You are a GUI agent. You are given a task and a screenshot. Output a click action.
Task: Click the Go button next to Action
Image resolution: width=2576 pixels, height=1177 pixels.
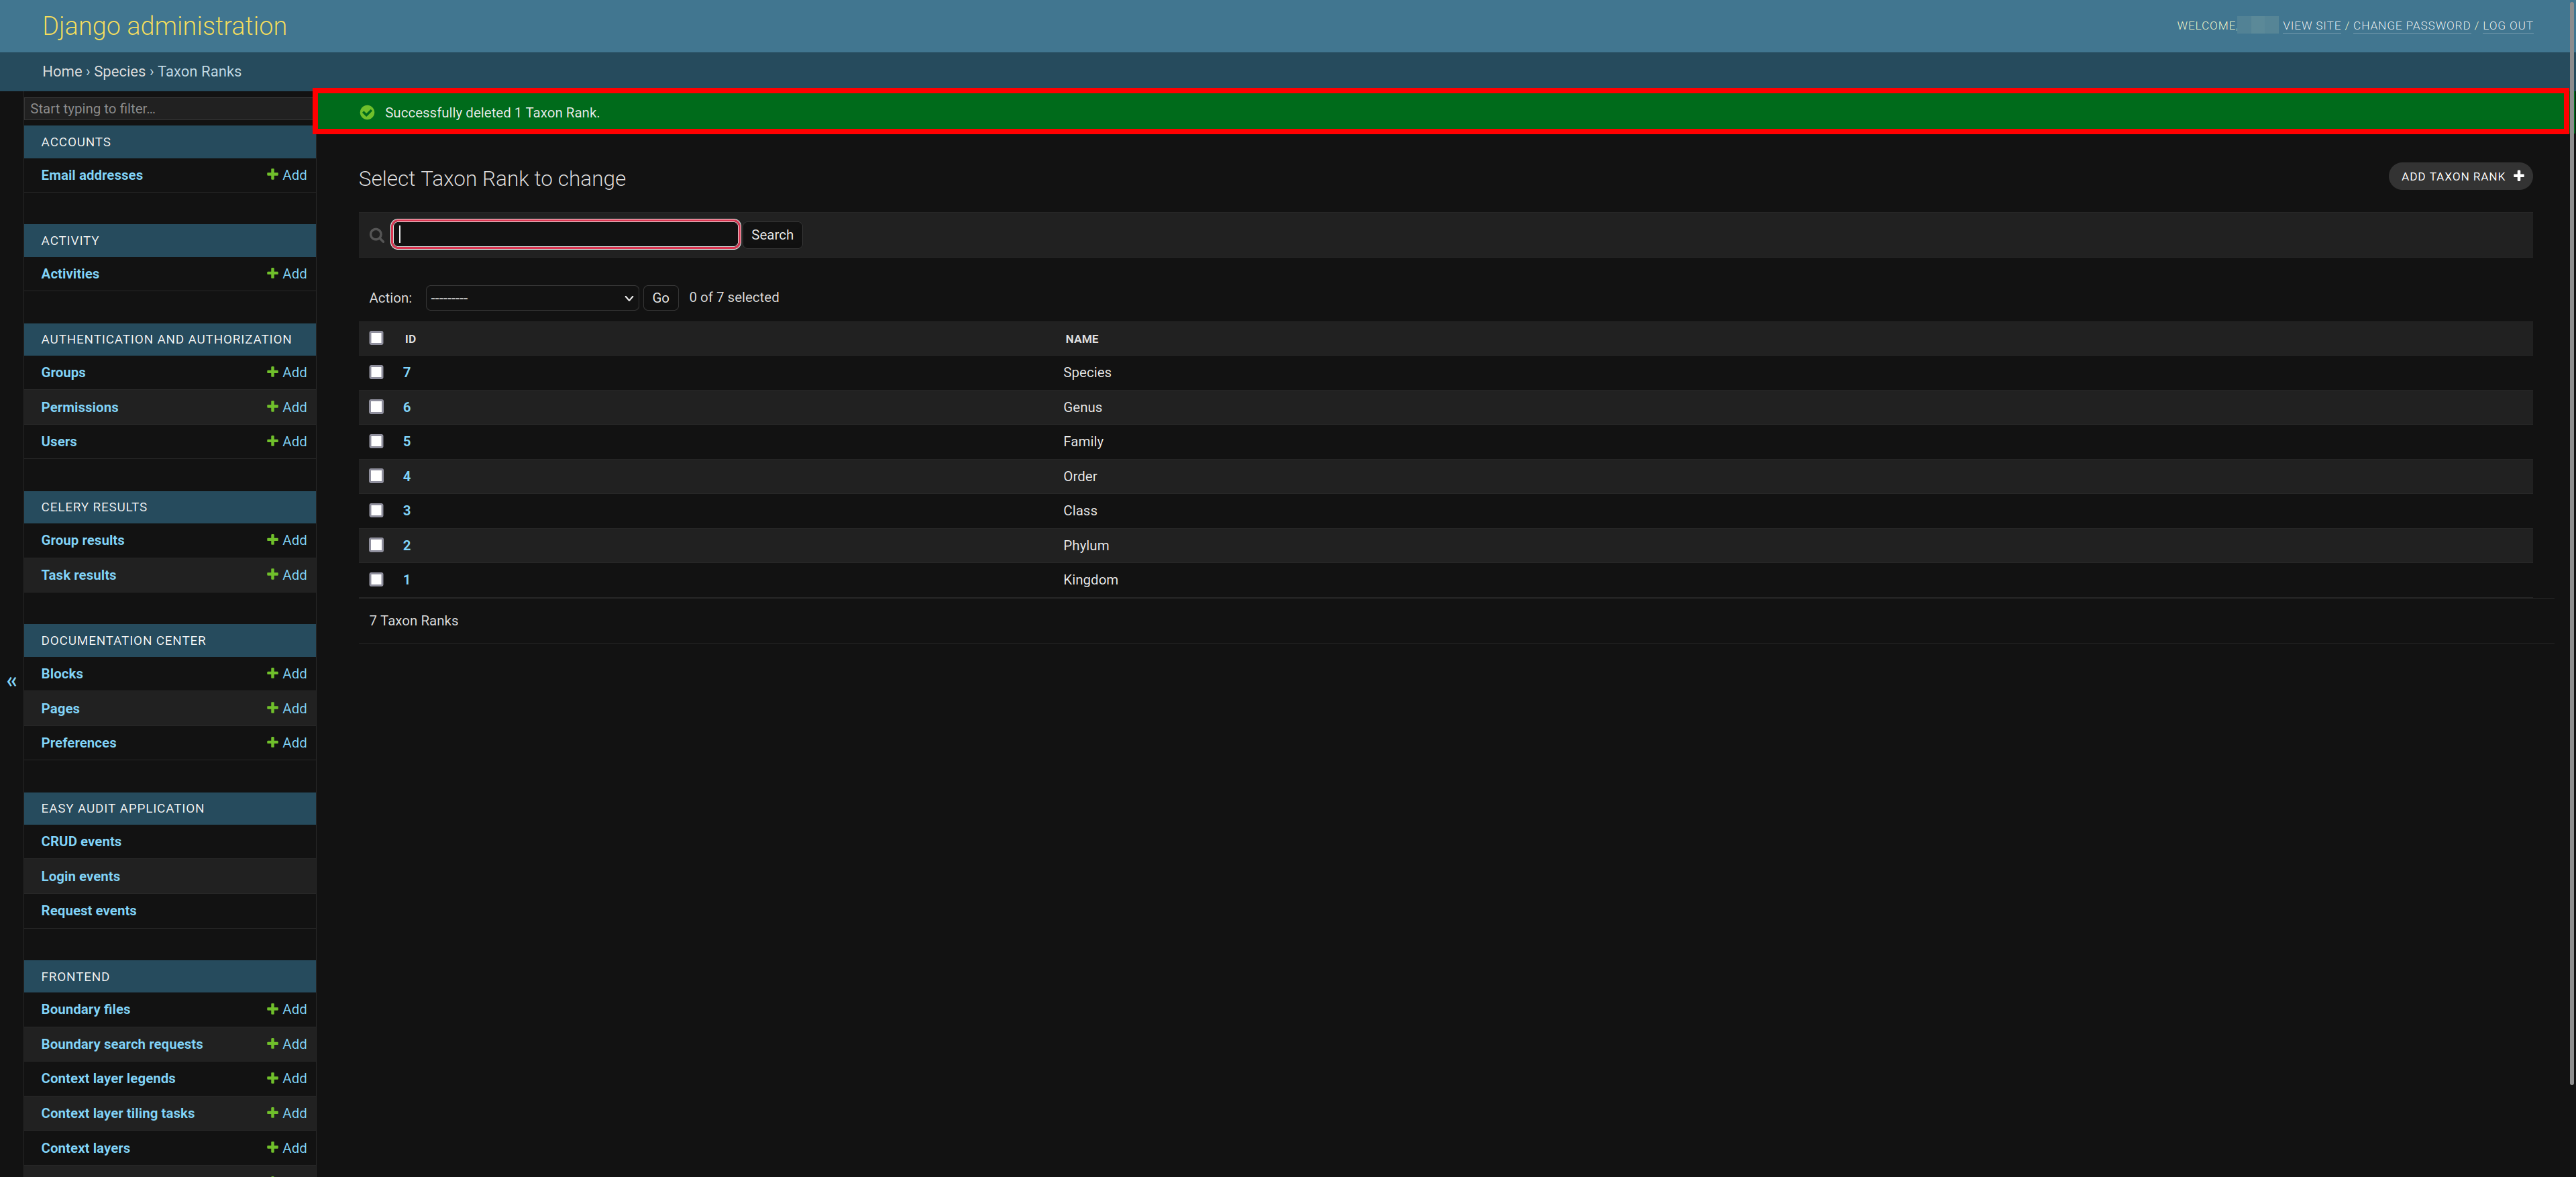coord(659,297)
